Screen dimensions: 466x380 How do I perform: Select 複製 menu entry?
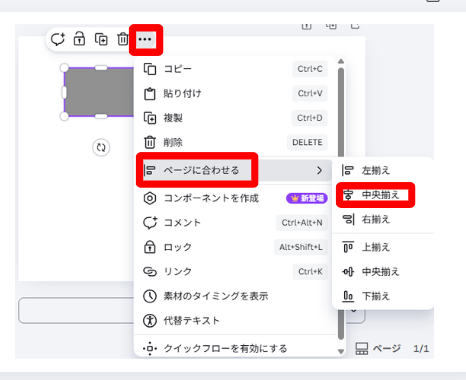tap(235, 118)
